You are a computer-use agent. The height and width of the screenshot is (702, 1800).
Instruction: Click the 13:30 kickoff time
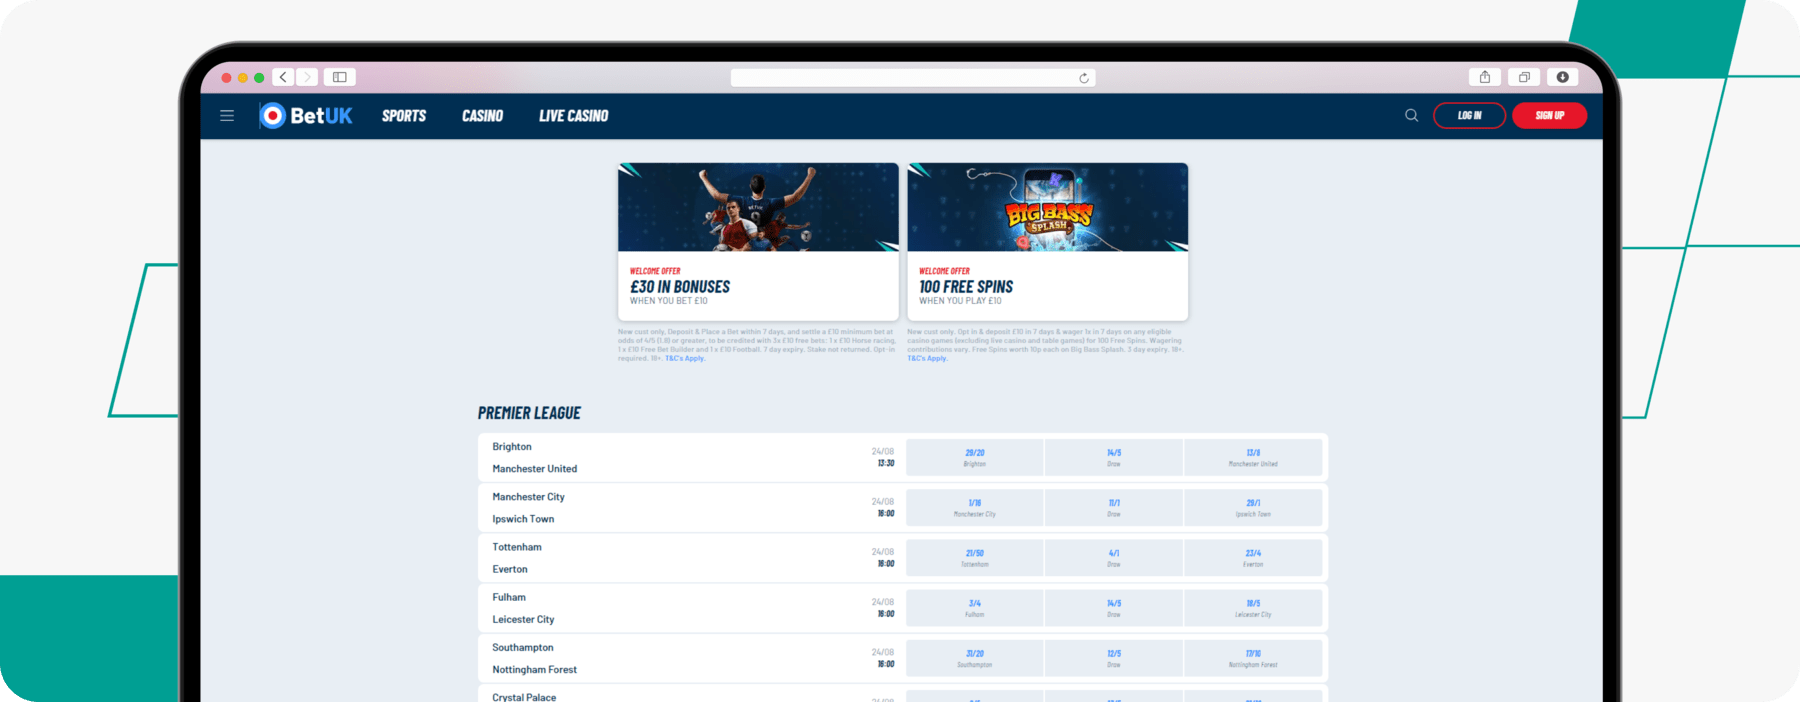(x=886, y=464)
